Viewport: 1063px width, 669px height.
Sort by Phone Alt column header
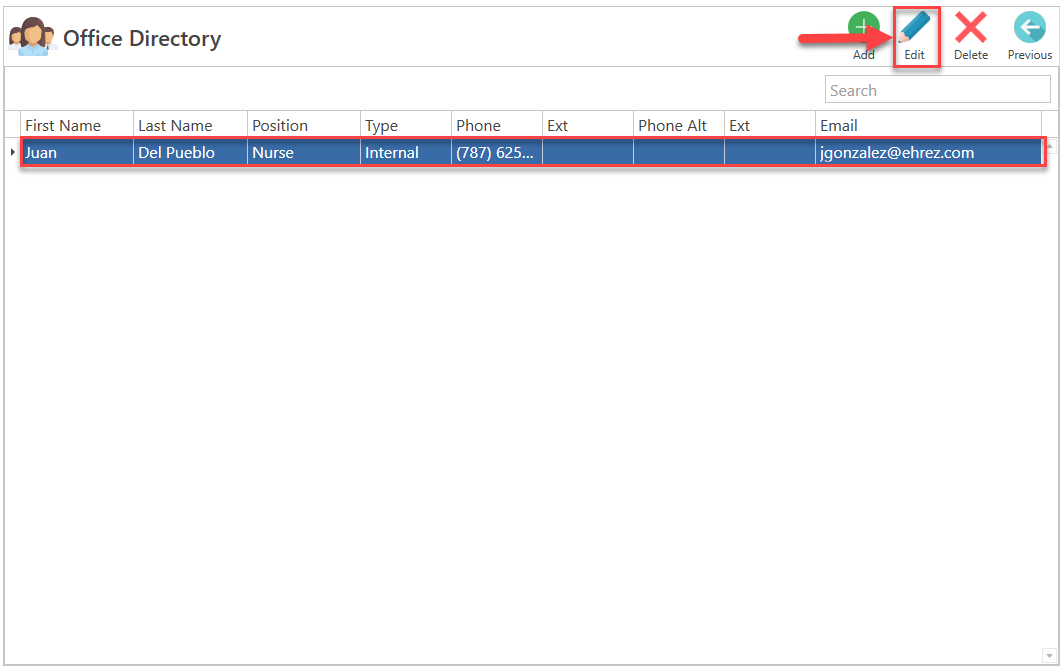(x=679, y=125)
